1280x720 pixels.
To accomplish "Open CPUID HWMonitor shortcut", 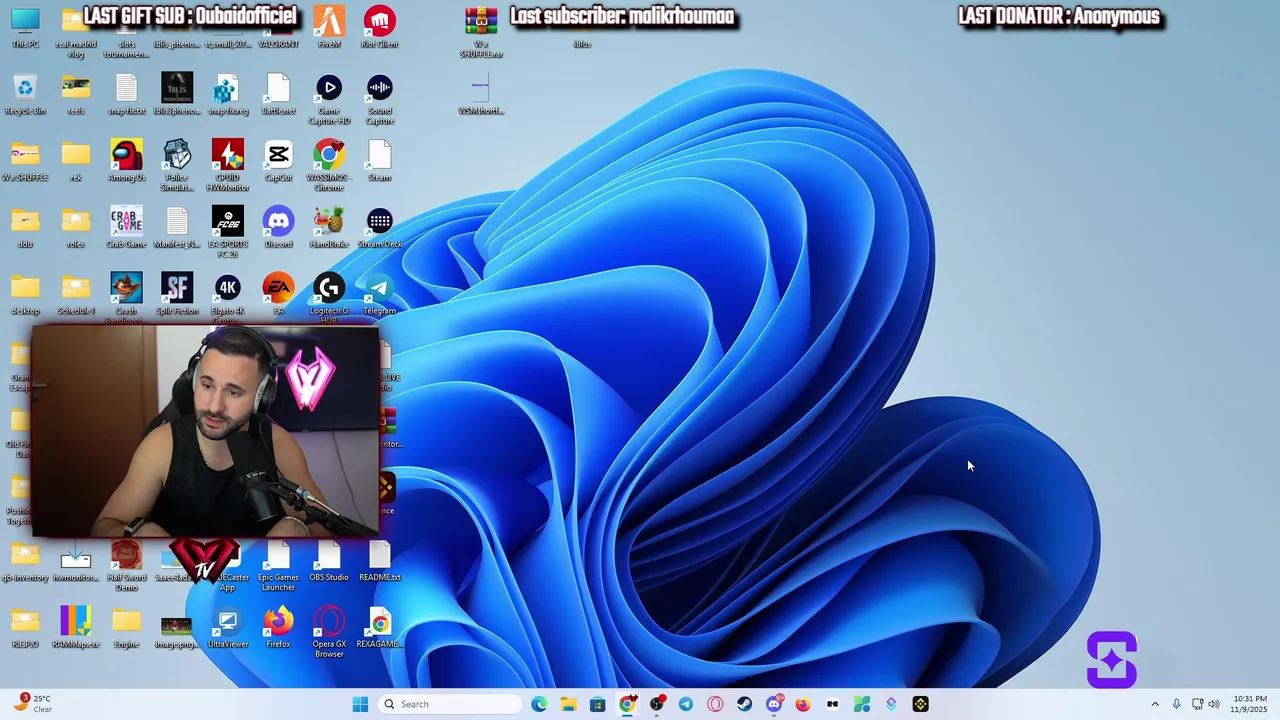I will [228, 166].
